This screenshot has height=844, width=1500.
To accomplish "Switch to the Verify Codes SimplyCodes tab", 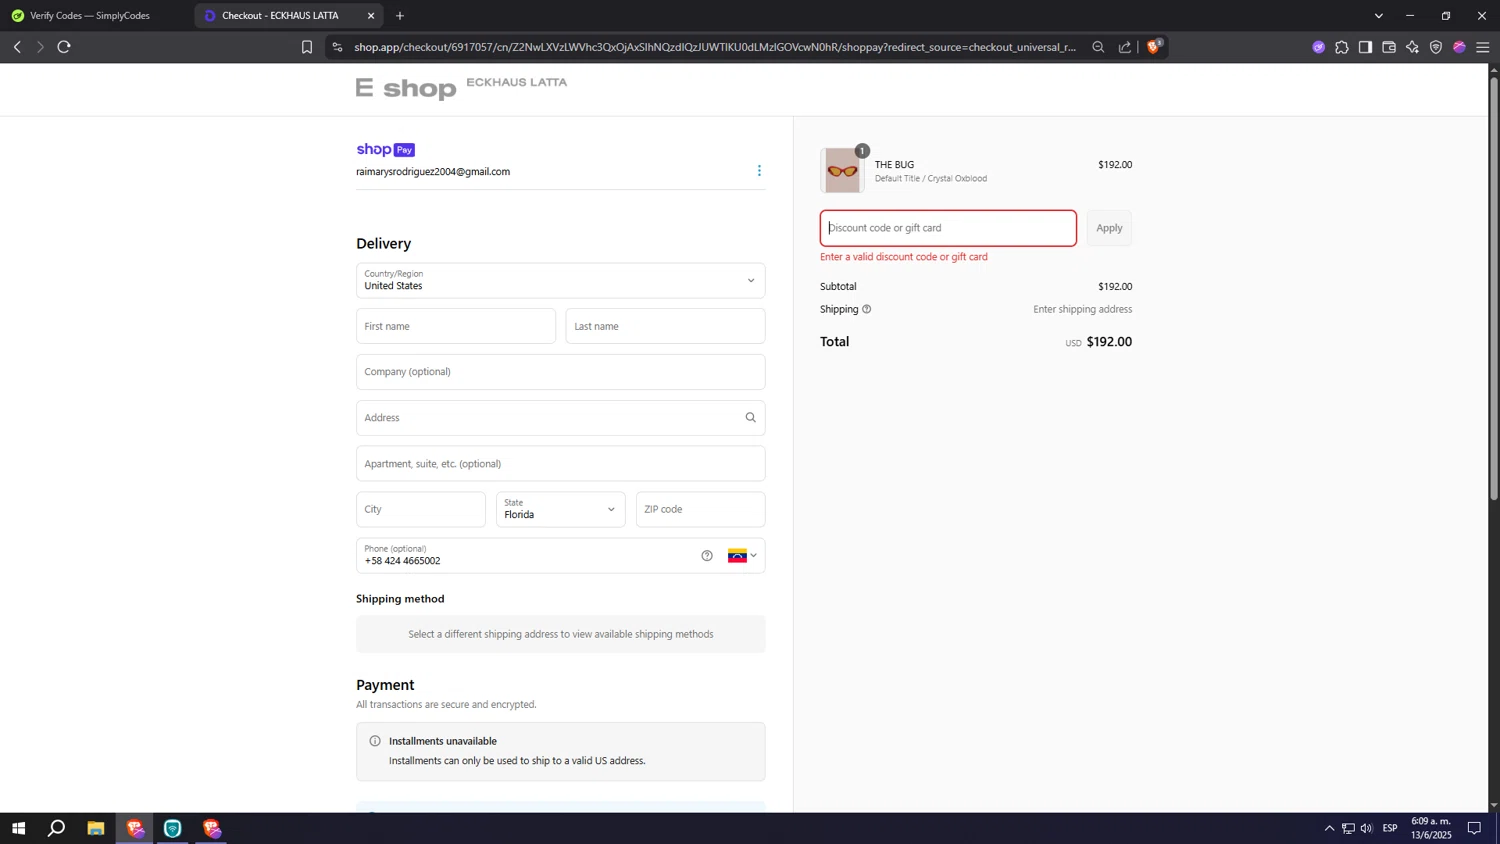I will click(90, 16).
